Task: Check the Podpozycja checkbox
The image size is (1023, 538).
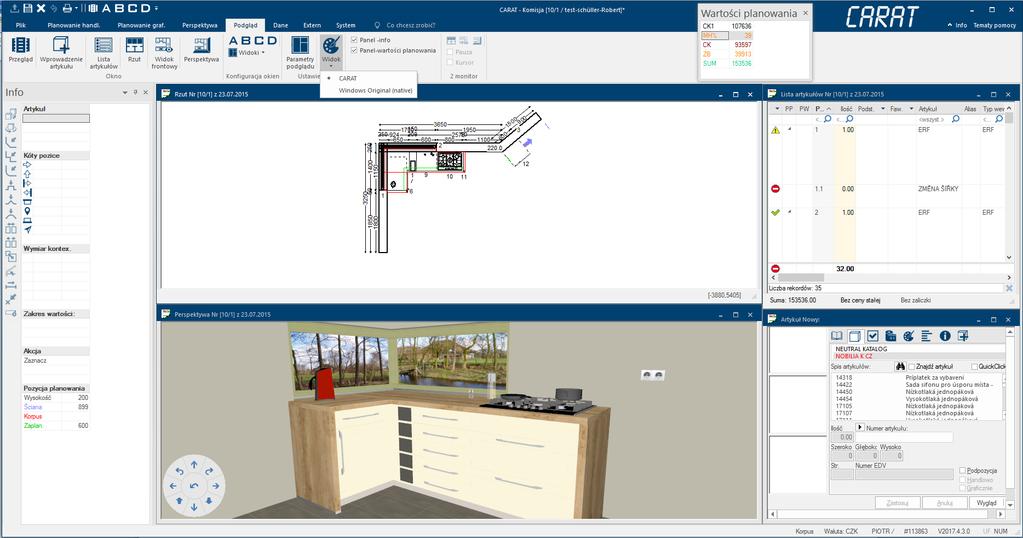Action: click(962, 471)
